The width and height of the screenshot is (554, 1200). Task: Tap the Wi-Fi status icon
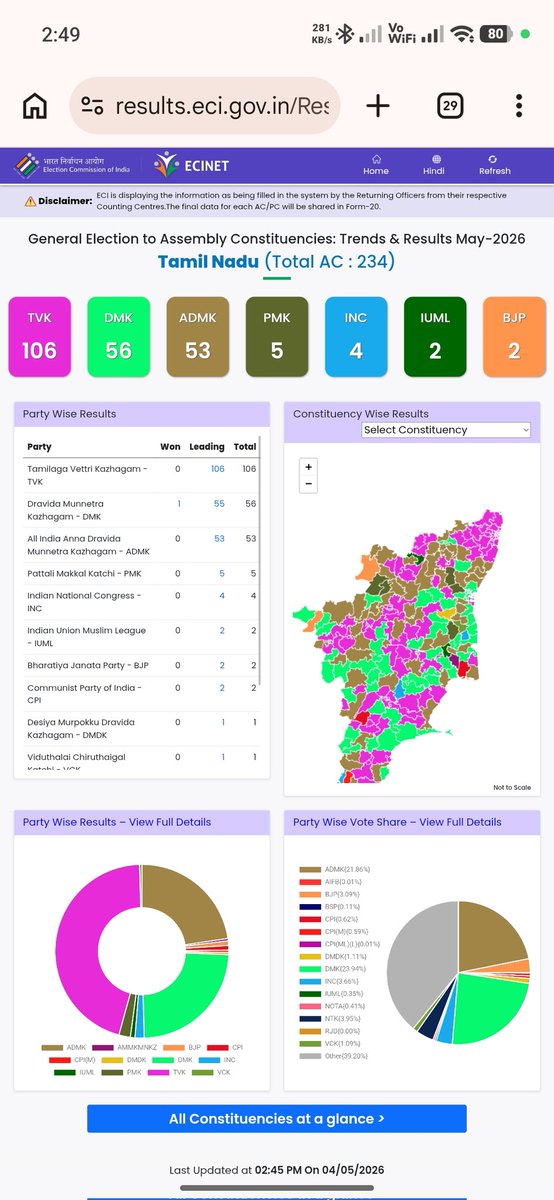tap(462, 34)
